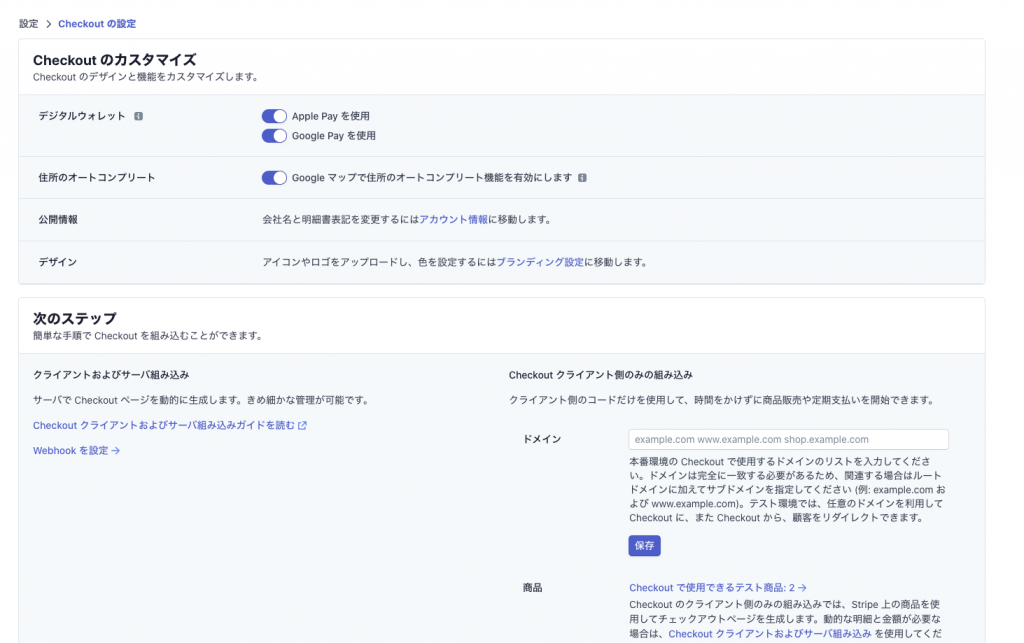Open the アカウント情報 link
The height and width of the screenshot is (643, 1024).
[x=453, y=219]
